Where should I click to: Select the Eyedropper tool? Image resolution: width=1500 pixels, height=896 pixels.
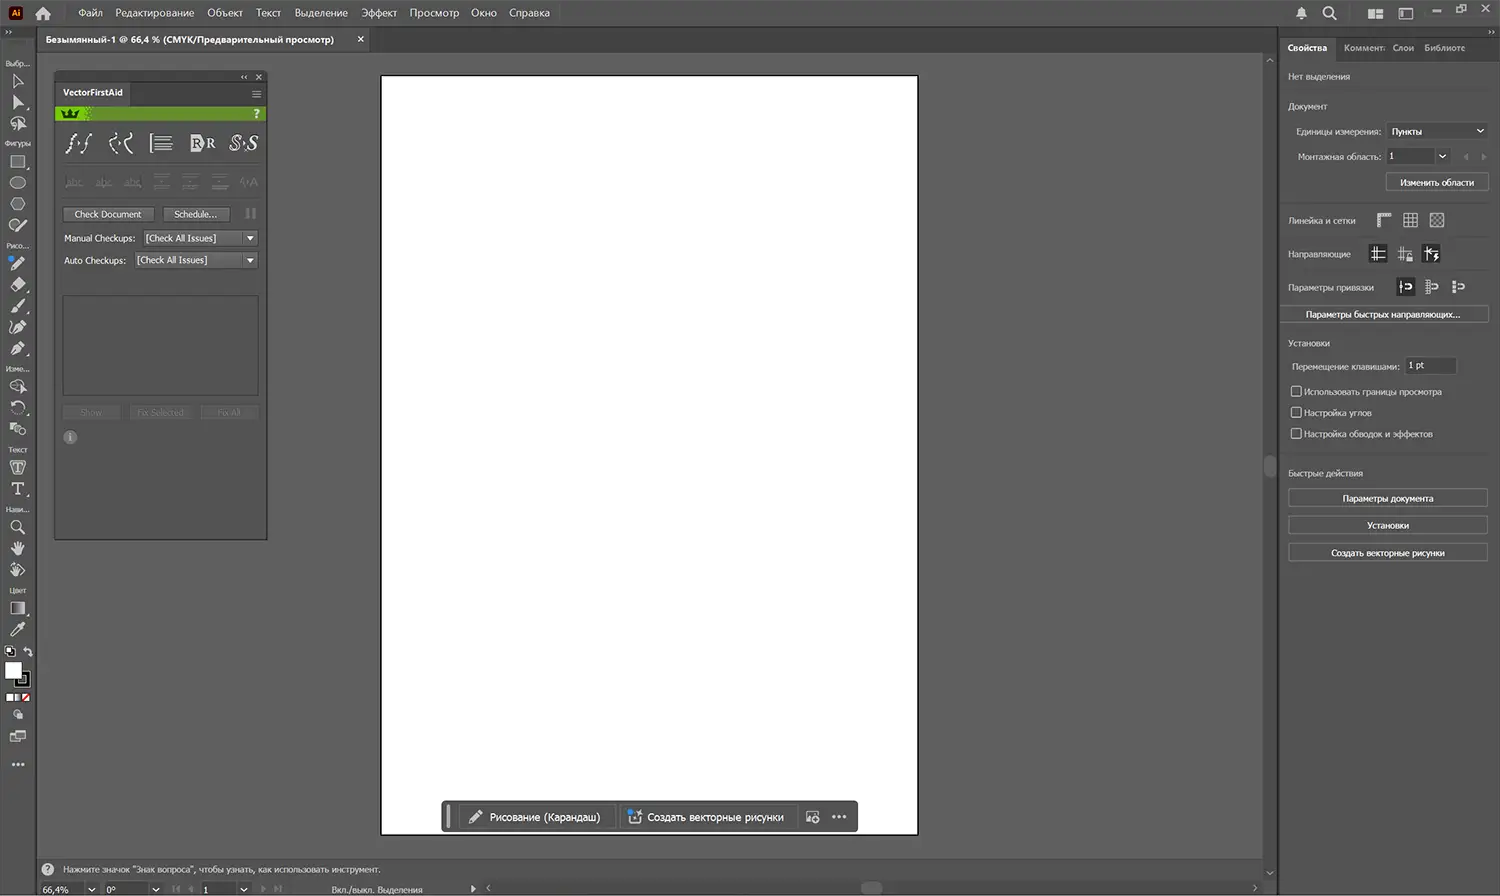(x=17, y=629)
